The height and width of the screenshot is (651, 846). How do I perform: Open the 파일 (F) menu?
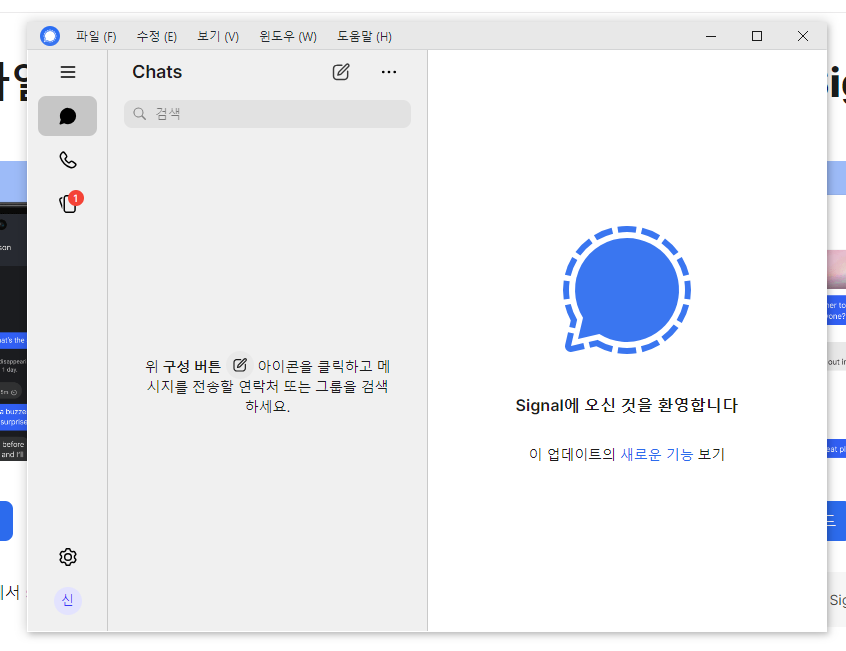96,36
